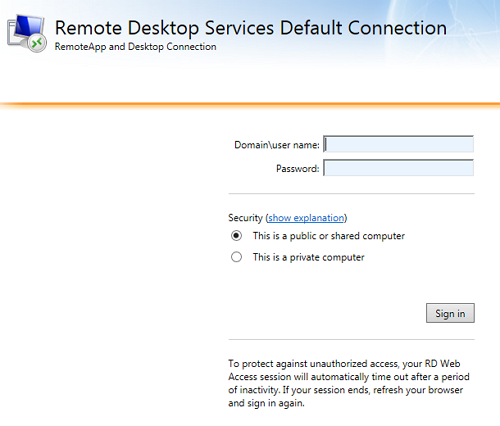Click the 'Remote Desktop Services Default Connection' heading
Screen dimensions: 500x426
tap(251, 28)
